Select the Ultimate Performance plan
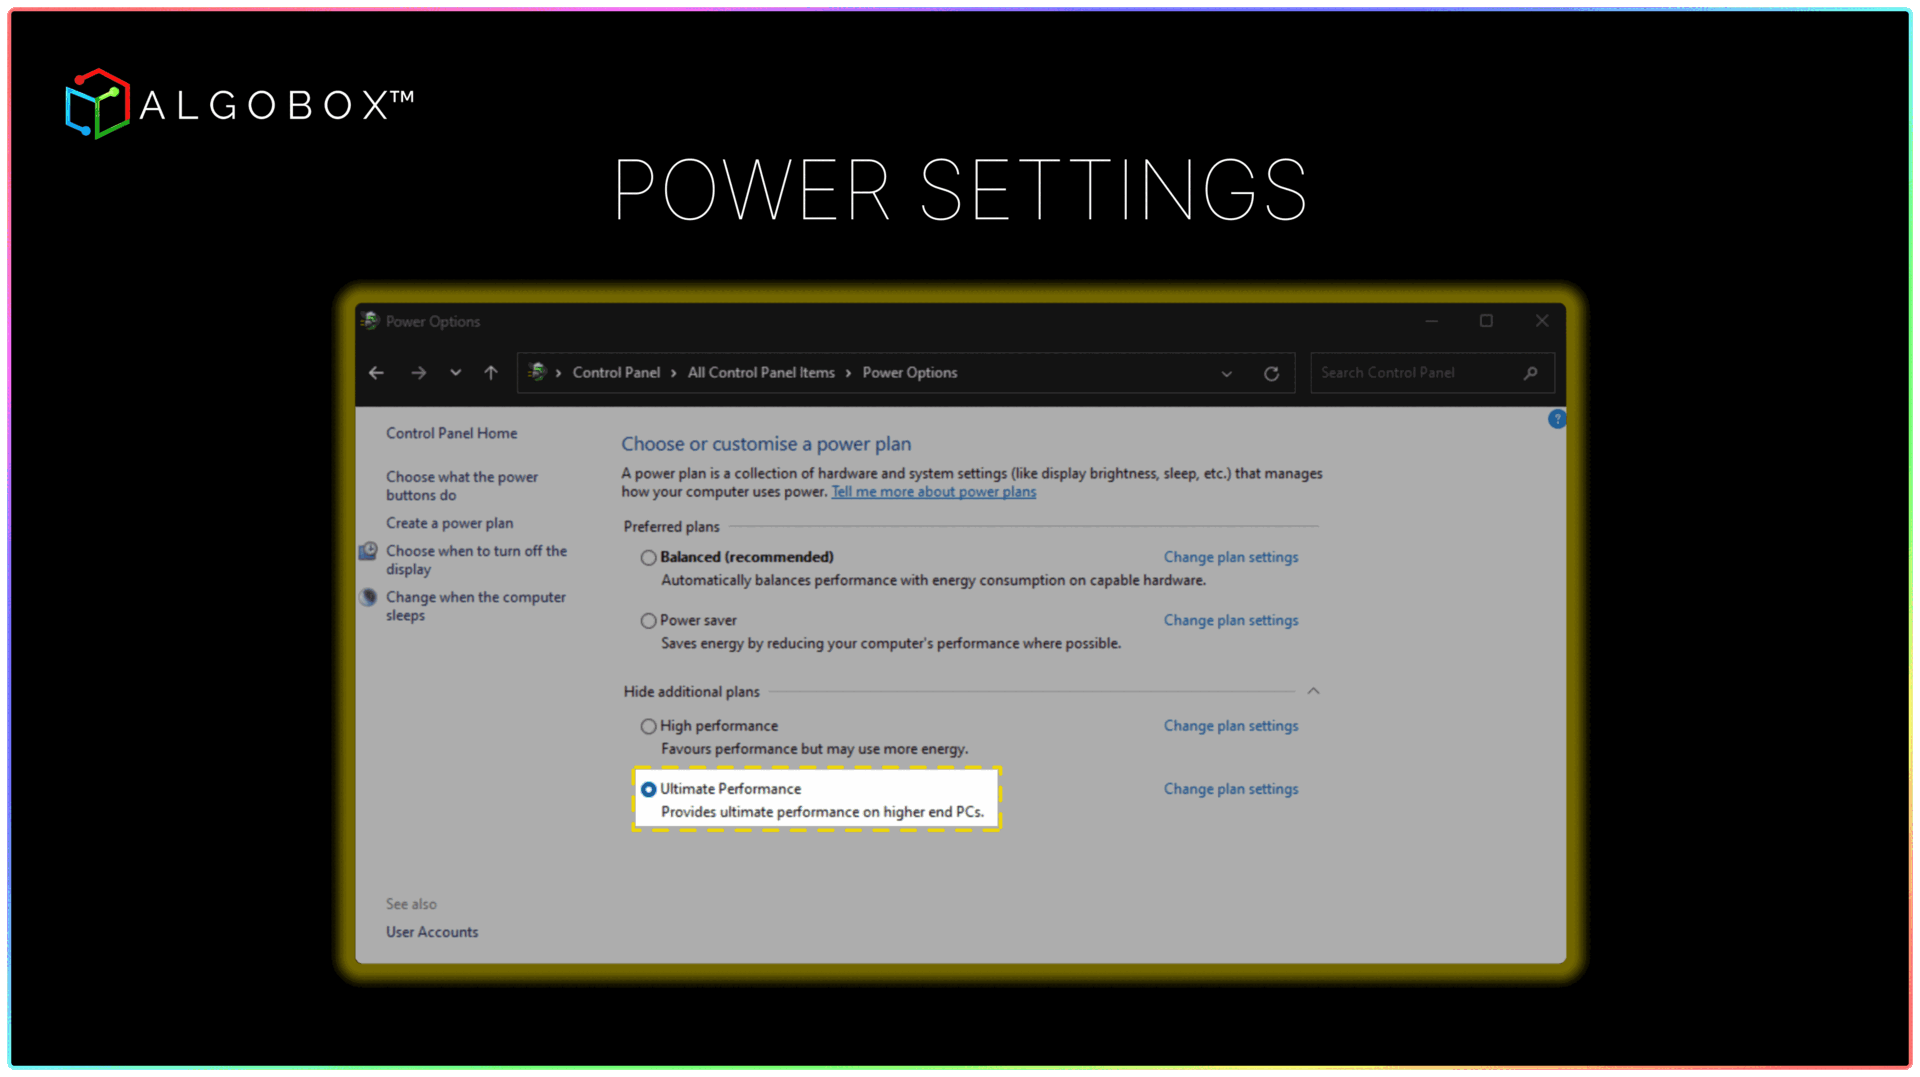Viewport: 1920px width, 1077px height. coord(649,790)
